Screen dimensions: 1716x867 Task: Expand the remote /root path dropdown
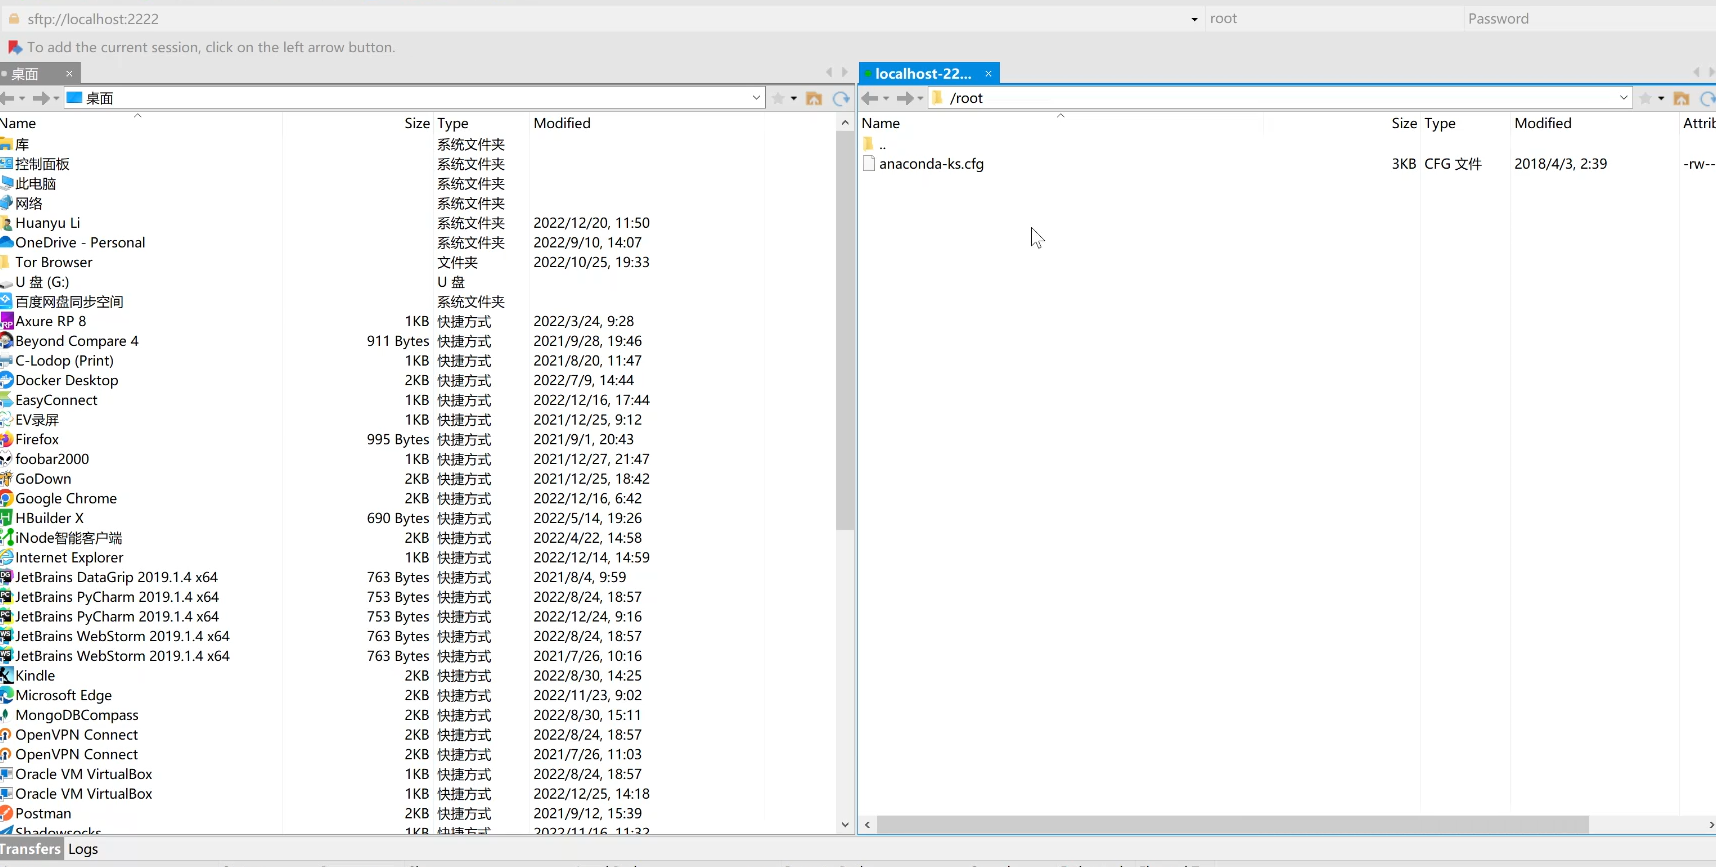1623,98
